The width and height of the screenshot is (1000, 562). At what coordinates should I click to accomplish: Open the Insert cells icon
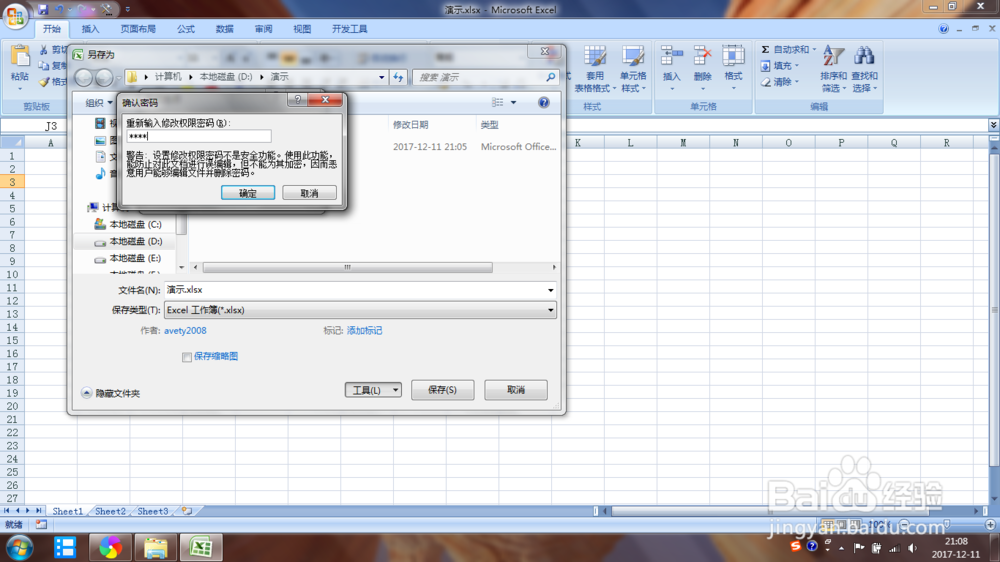[x=672, y=55]
